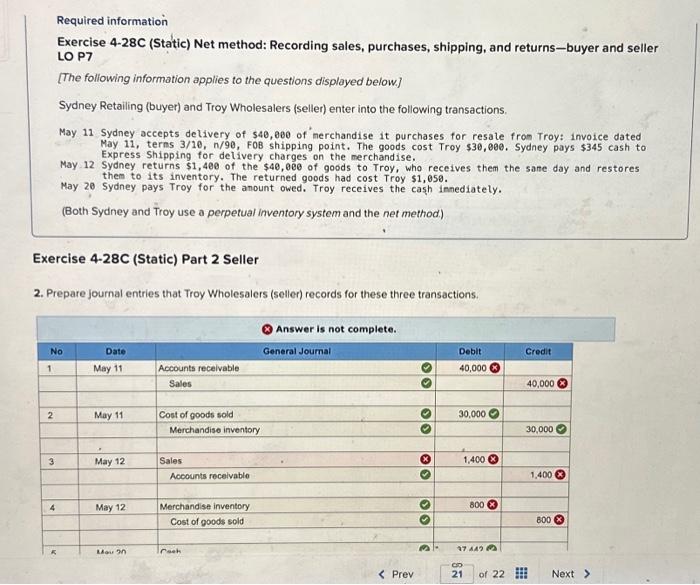The height and width of the screenshot is (585, 700).
Task: Select the Merchandise inventory account in entry 4
Action: [x=204, y=506]
